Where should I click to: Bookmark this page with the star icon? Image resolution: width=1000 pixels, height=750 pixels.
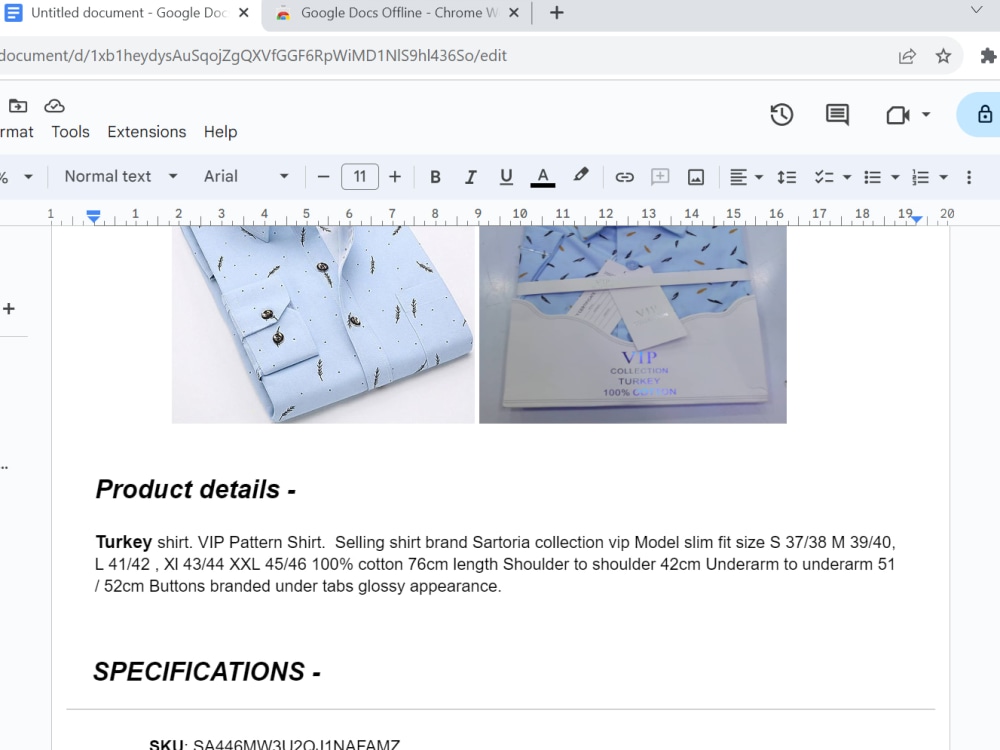tap(943, 56)
